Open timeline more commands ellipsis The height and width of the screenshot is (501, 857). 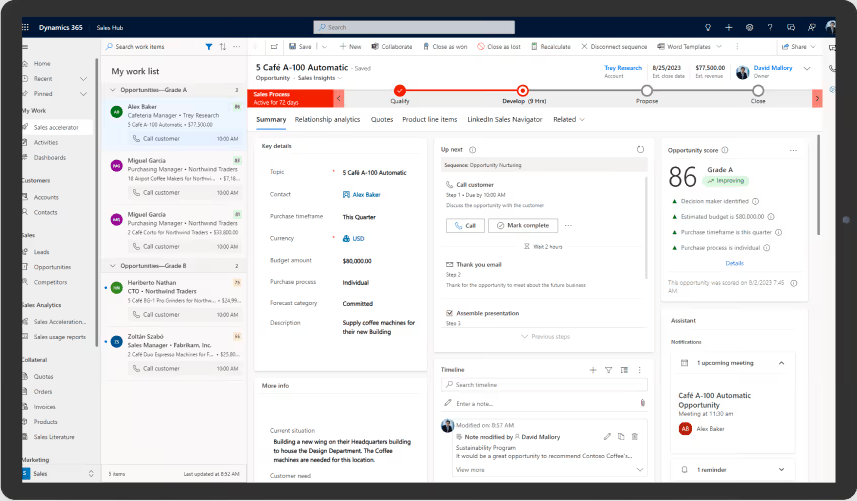(639, 370)
